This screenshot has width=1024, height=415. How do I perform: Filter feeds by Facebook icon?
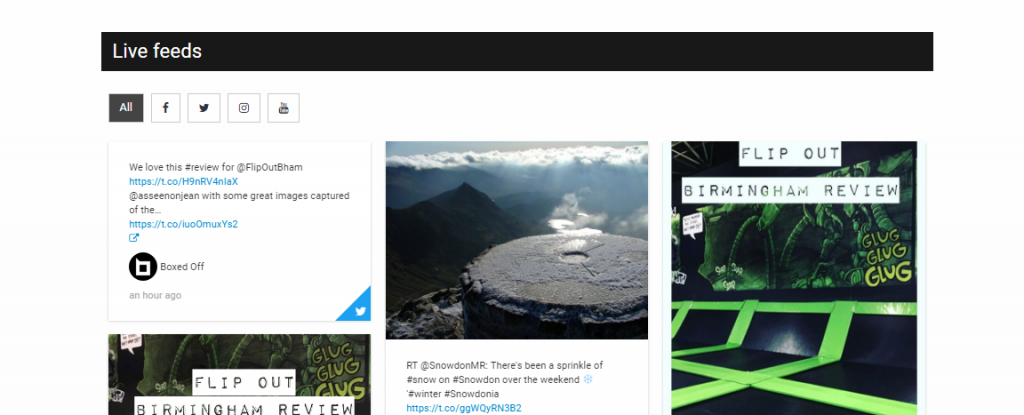[166, 108]
